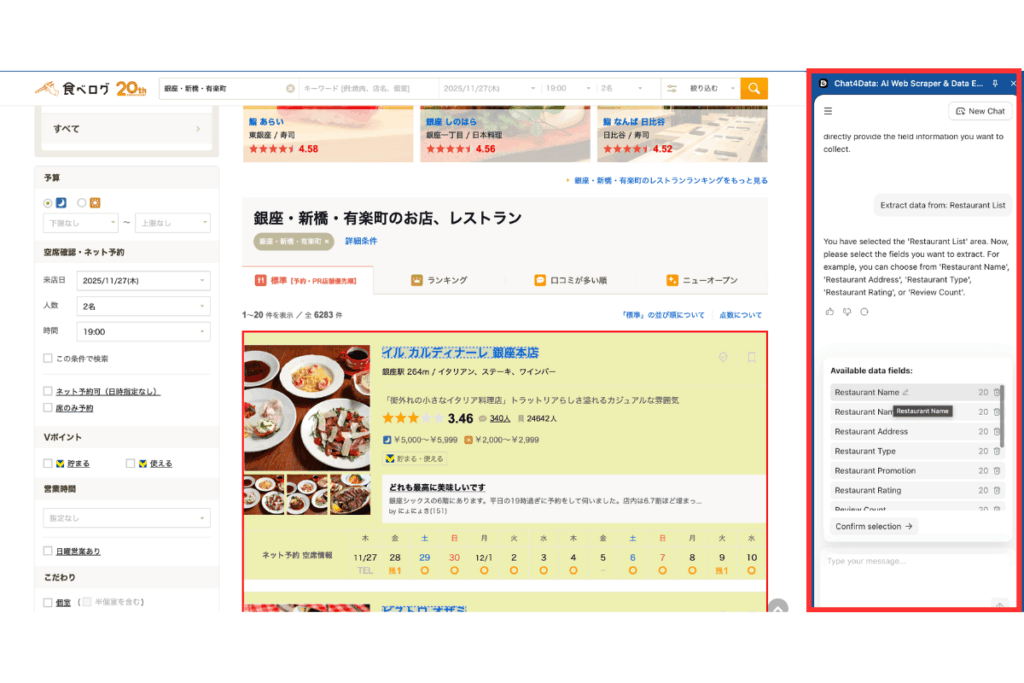Switch to the ランキング tab
Image resolution: width=1024 pixels, height=683 pixels.
pyautogui.click(x=439, y=280)
